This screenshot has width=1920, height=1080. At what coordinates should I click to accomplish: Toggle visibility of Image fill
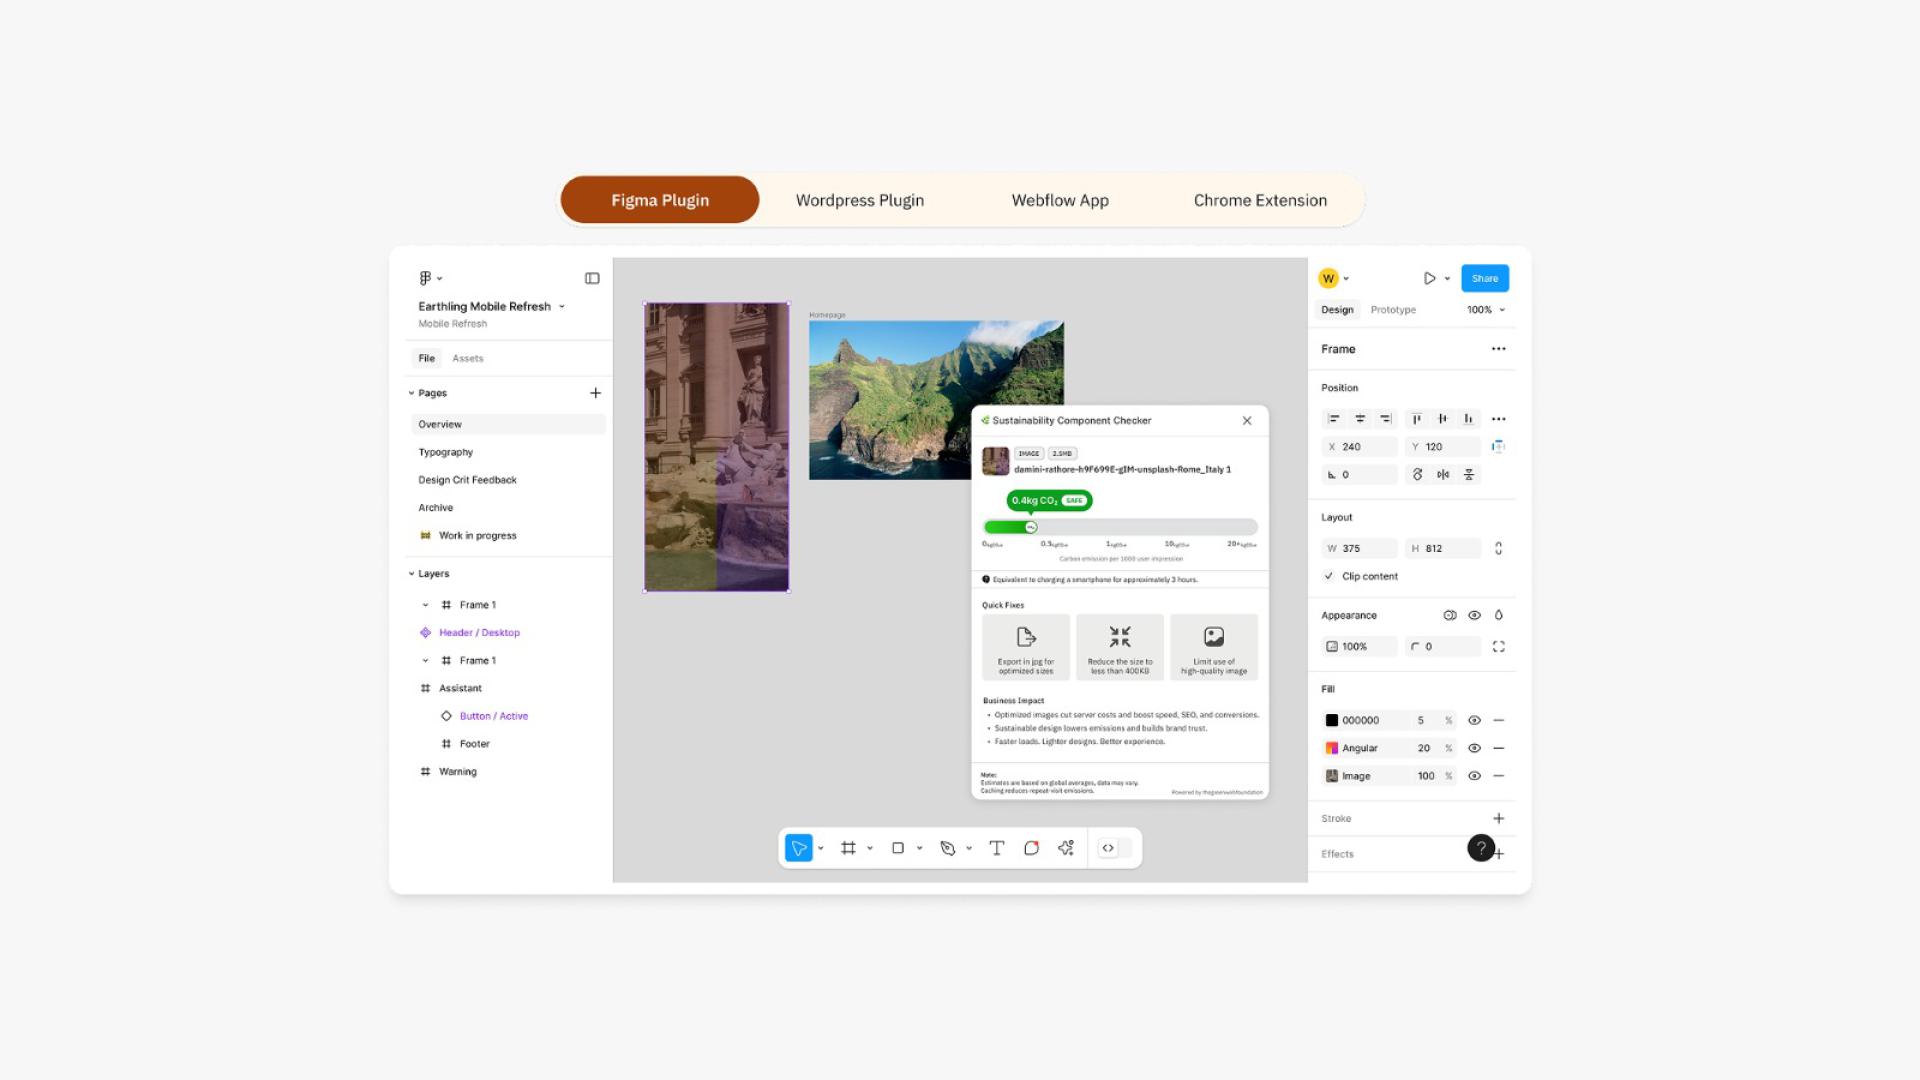pos(1474,776)
